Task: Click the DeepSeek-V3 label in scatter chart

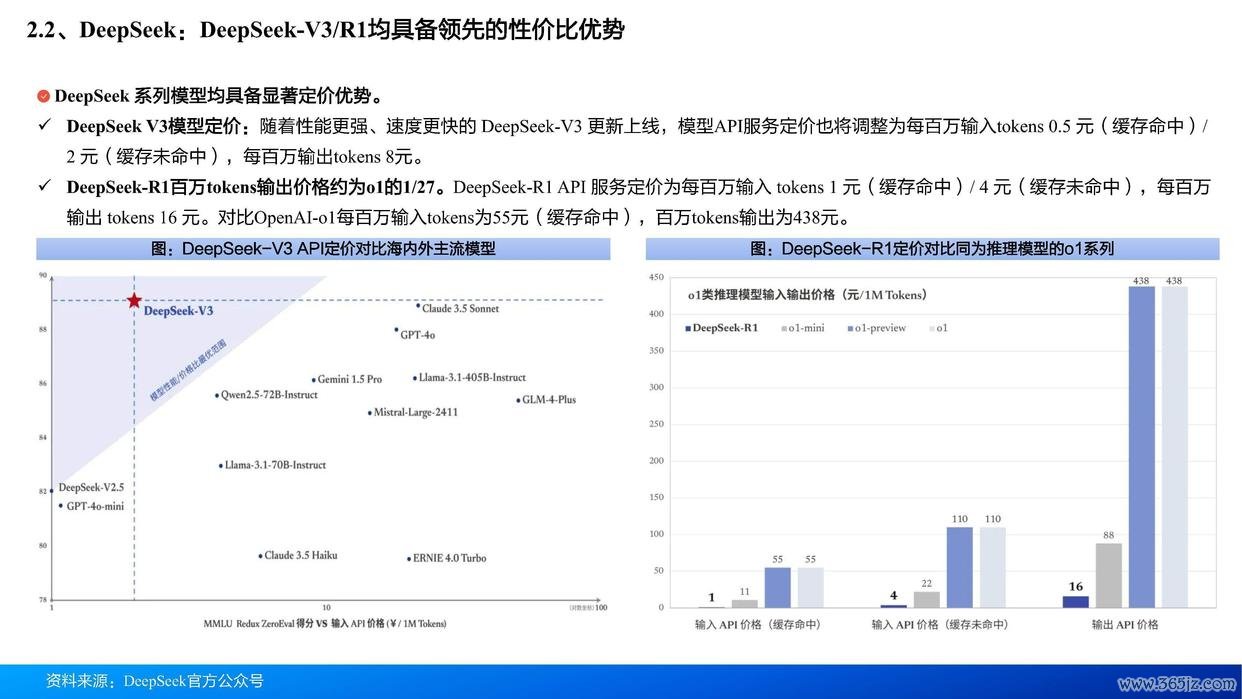Action: click(x=179, y=311)
